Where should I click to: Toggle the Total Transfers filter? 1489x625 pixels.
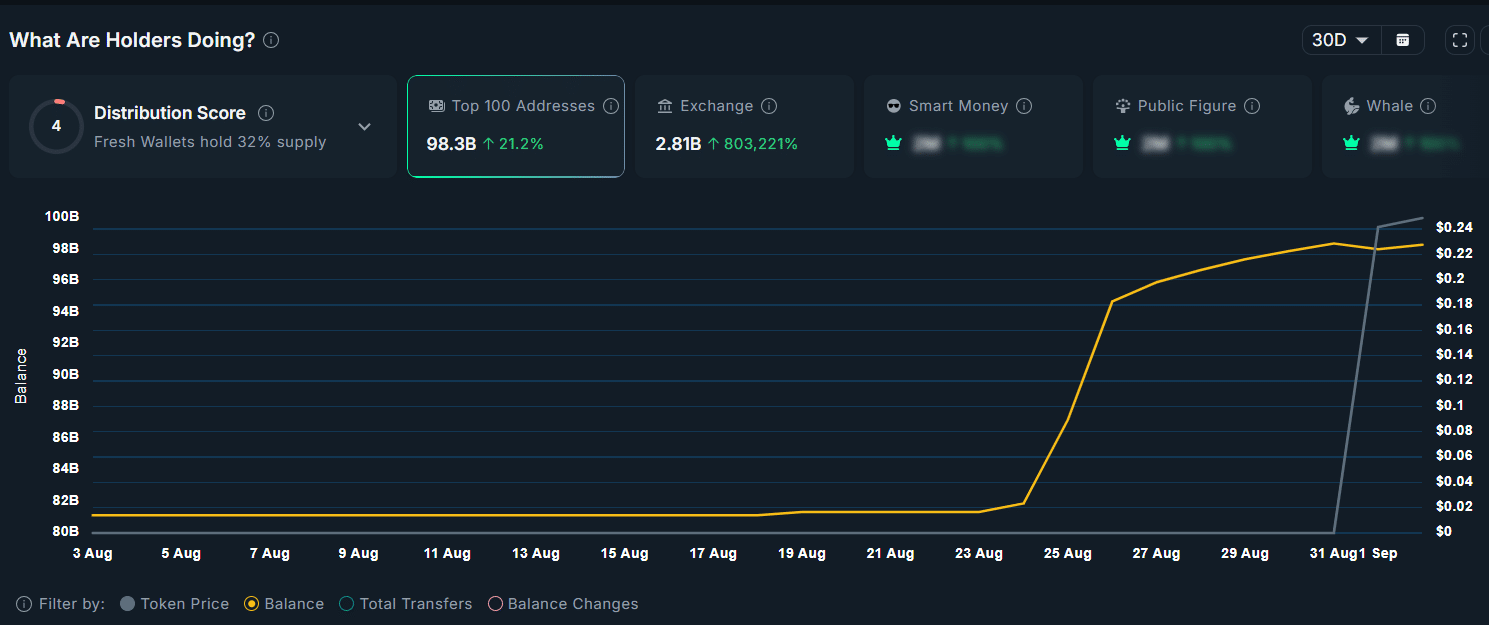(x=406, y=604)
